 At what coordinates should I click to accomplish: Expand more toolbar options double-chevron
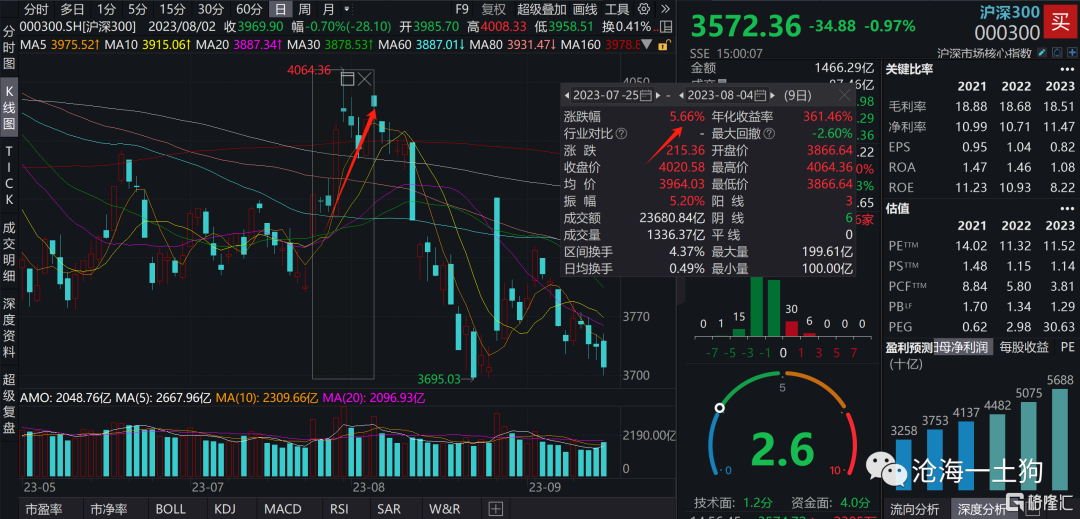(x=664, y=10)
